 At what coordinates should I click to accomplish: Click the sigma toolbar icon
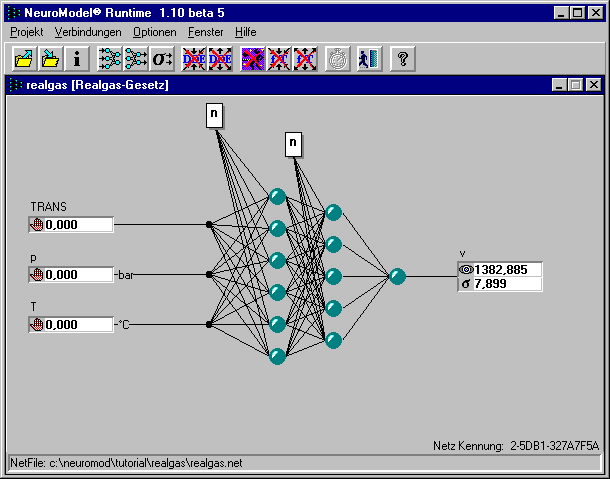point(163,59)
